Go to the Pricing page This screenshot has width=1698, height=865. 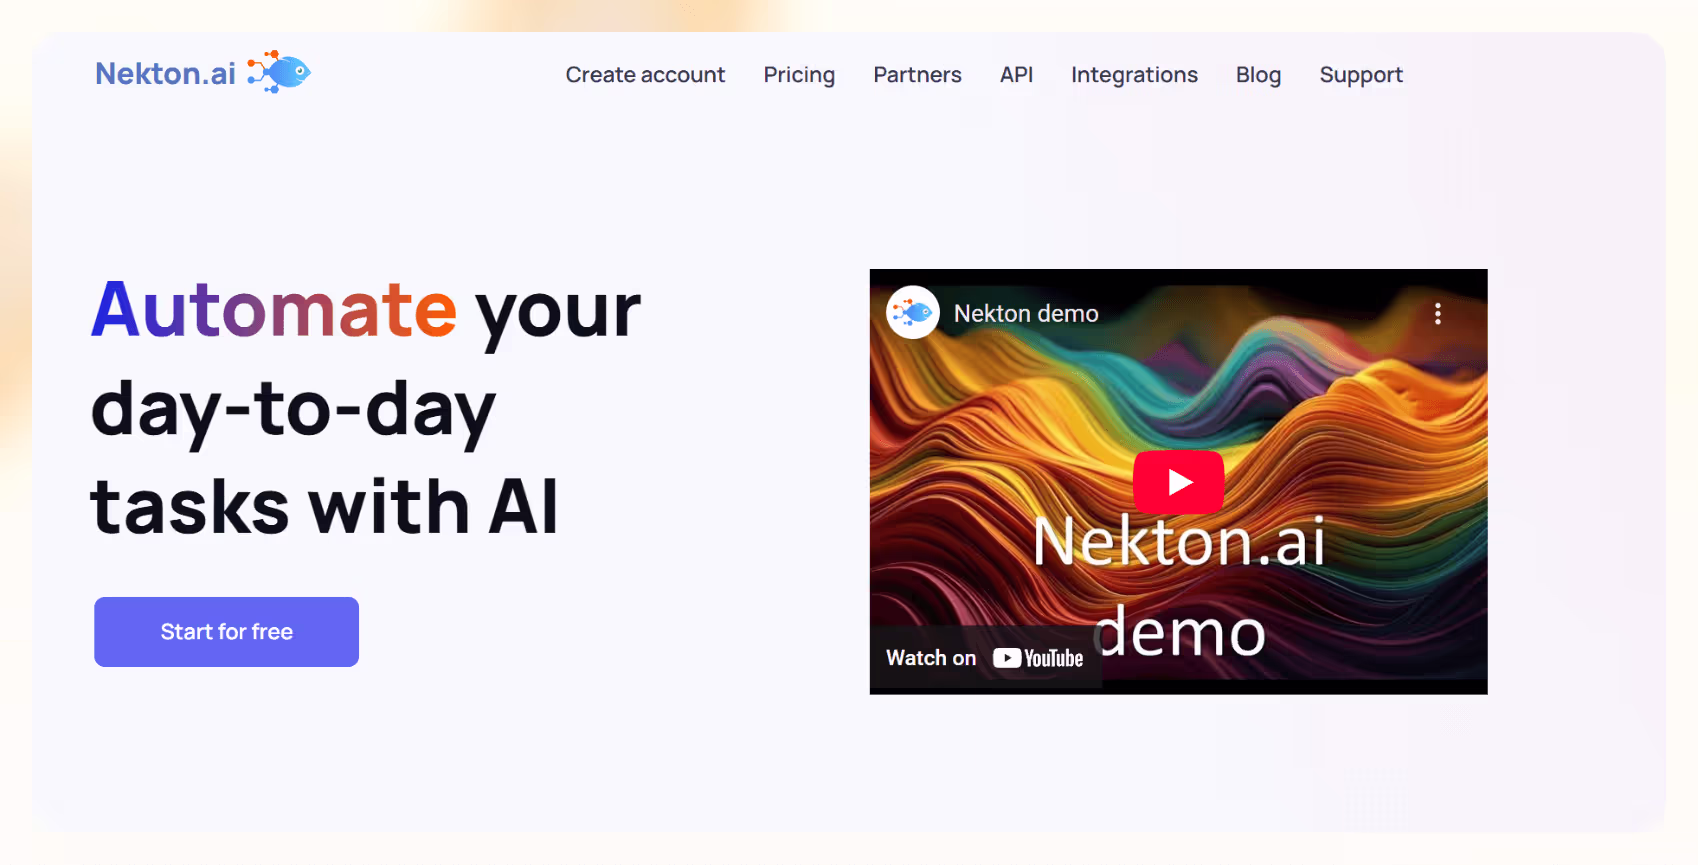pyautogui.click(x=799, y=75)
